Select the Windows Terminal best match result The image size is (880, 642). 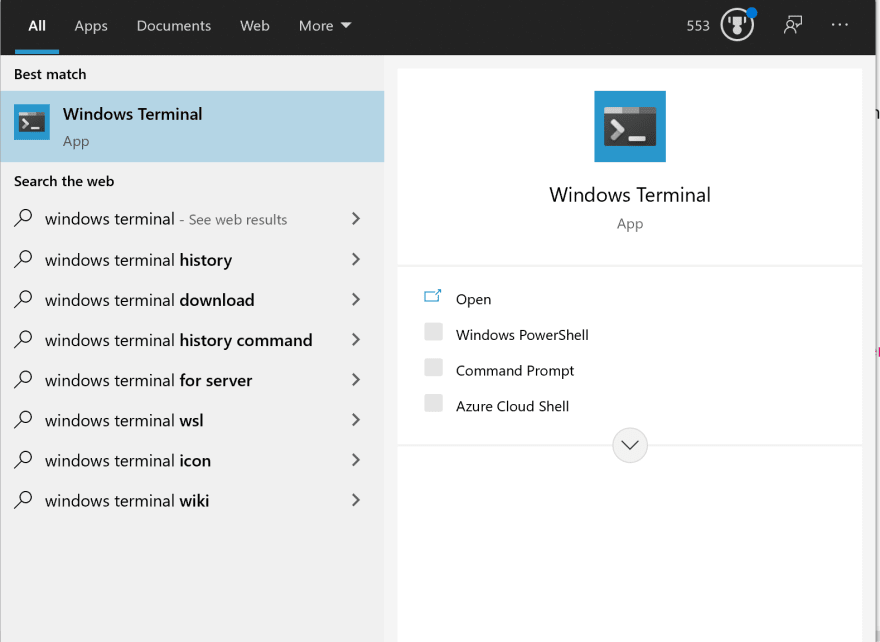192,127
